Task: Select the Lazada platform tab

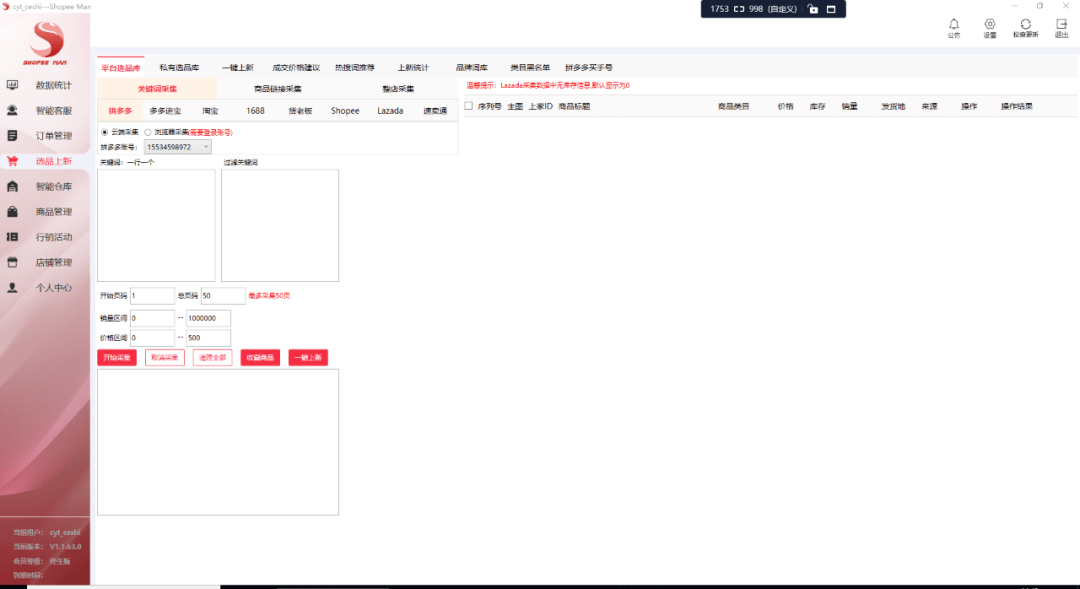Action: [390, 111]
